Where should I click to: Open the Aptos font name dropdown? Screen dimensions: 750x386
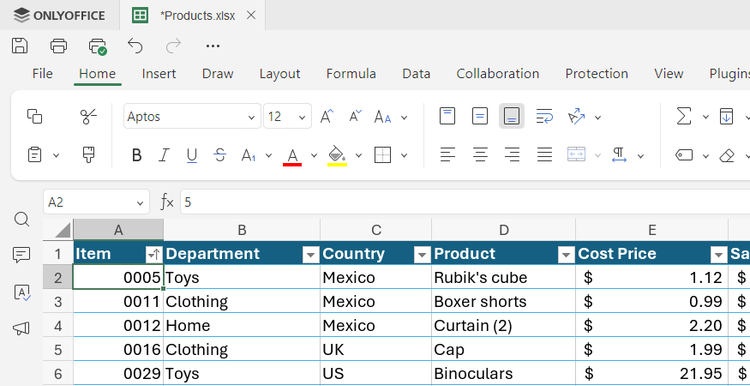(x=251, y=117)
